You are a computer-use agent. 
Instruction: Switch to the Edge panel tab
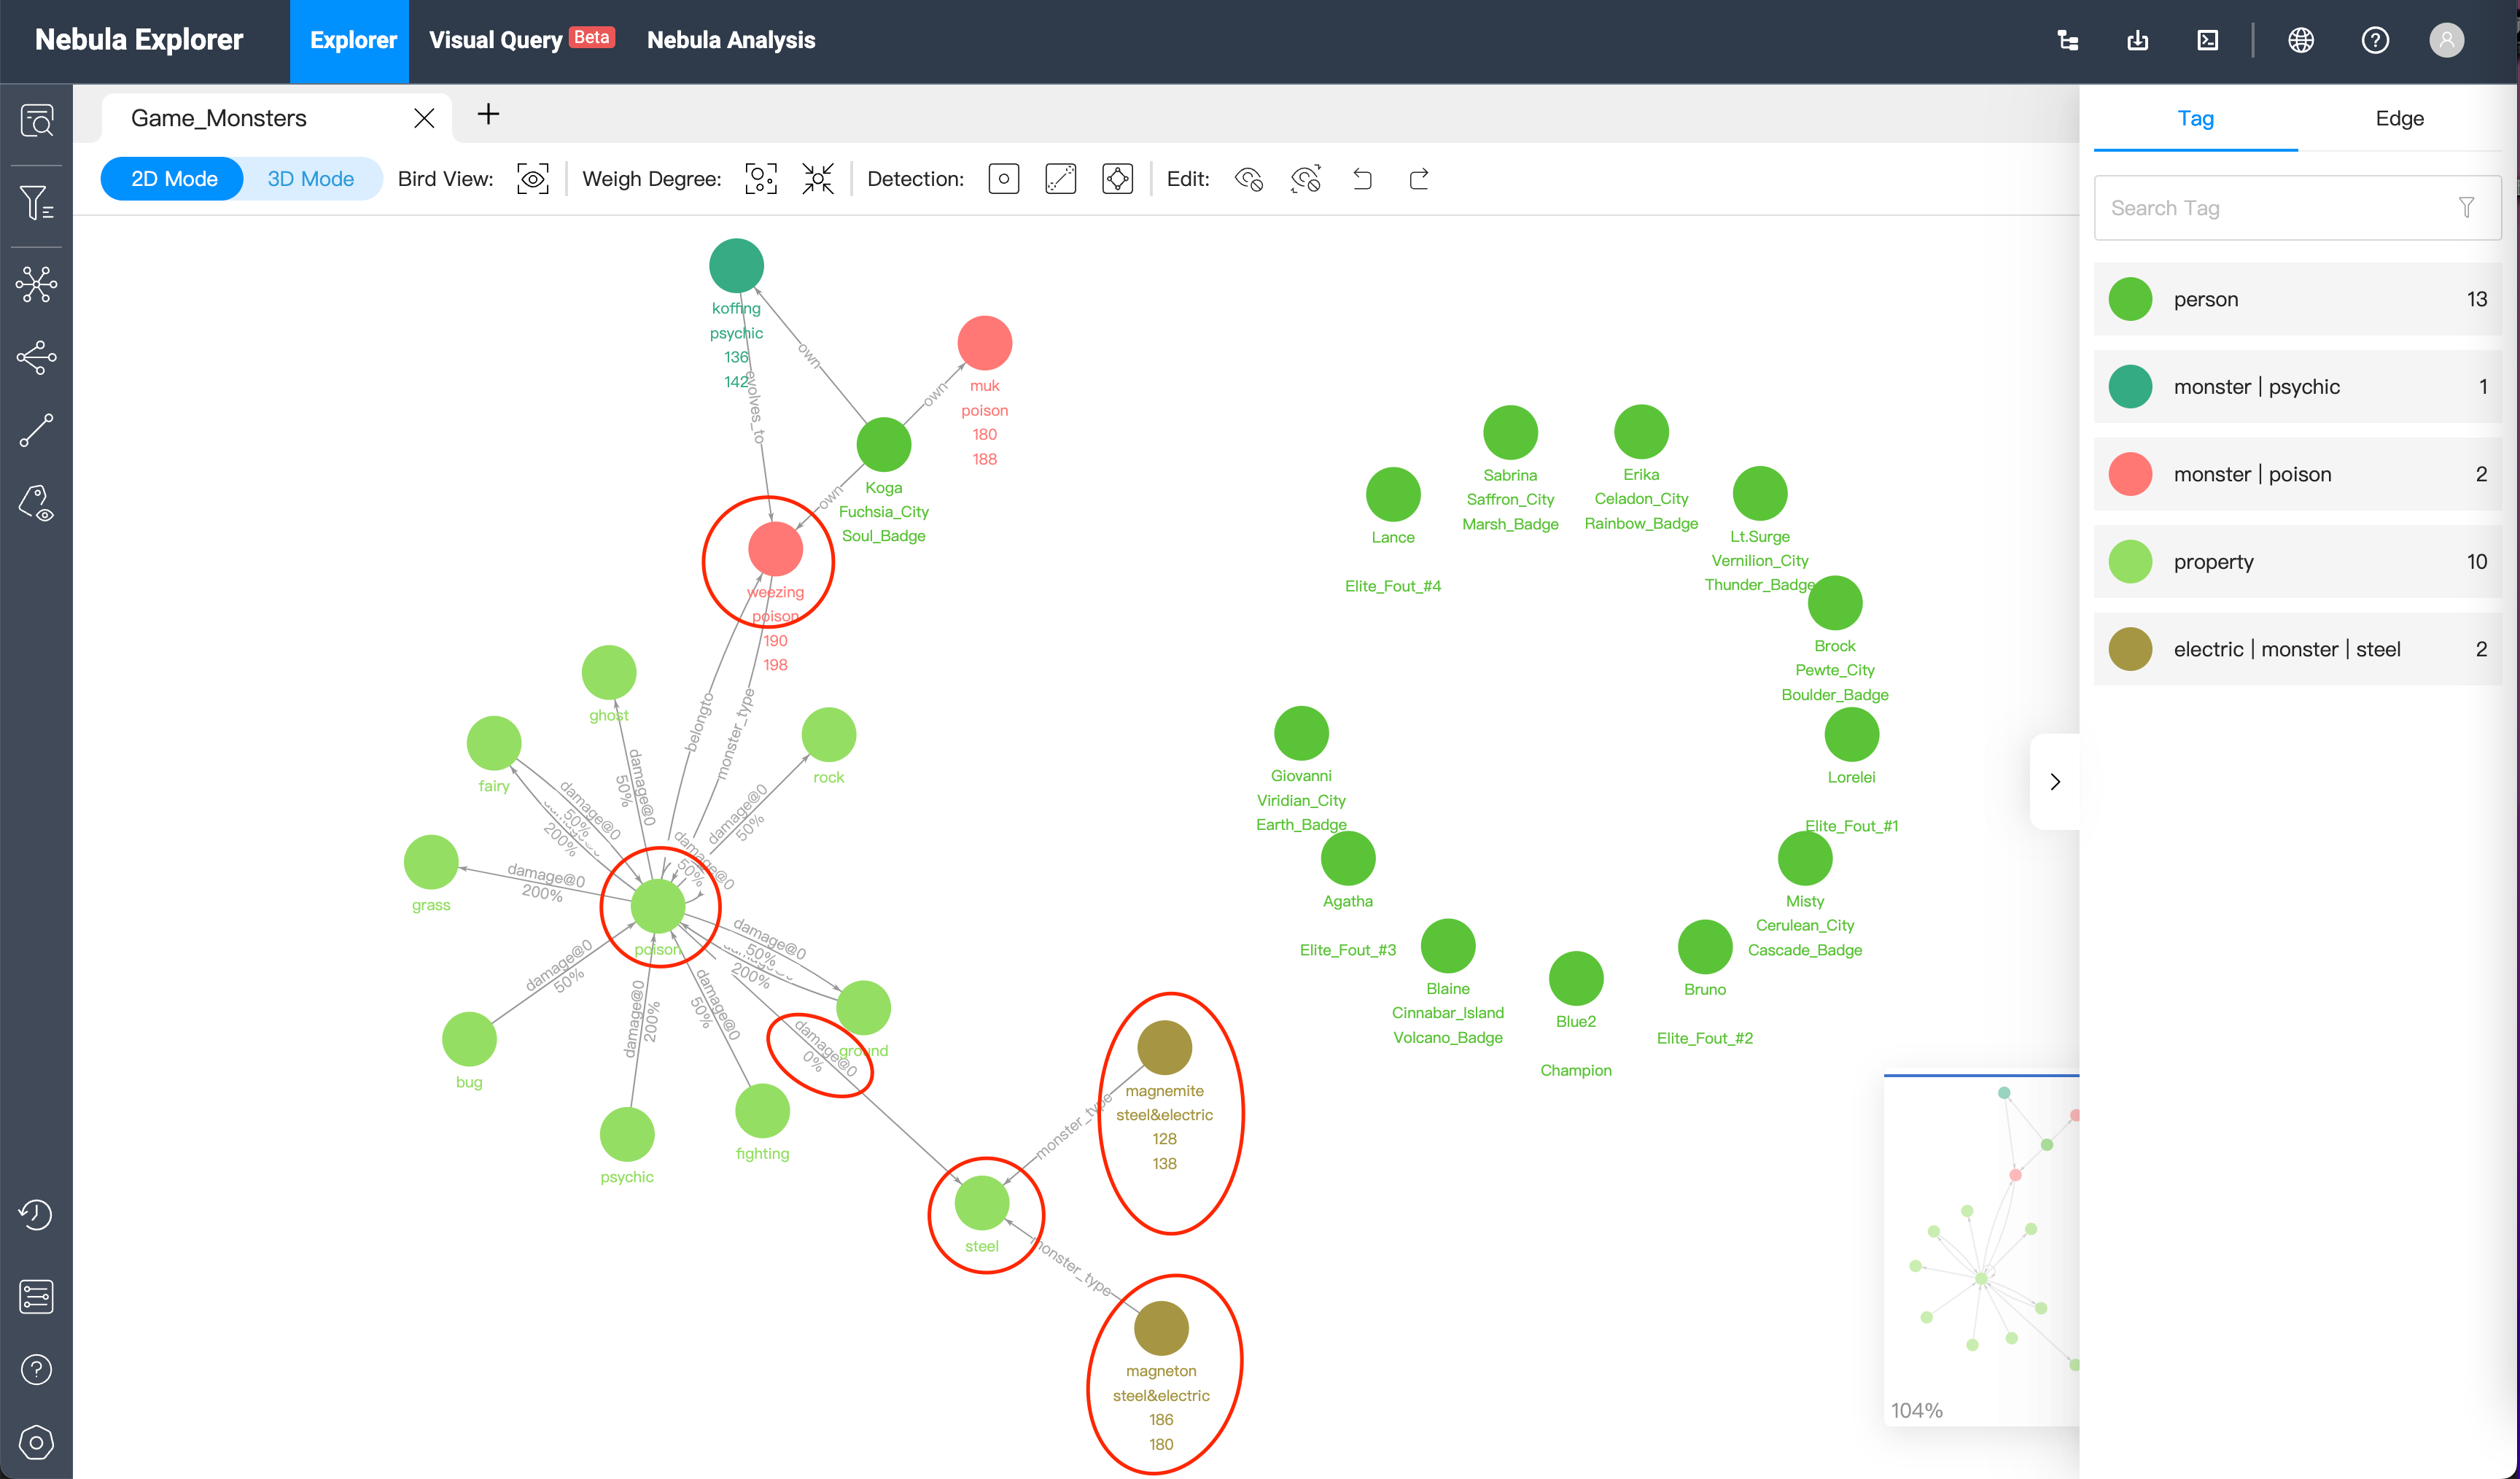tap(2399, 118)
